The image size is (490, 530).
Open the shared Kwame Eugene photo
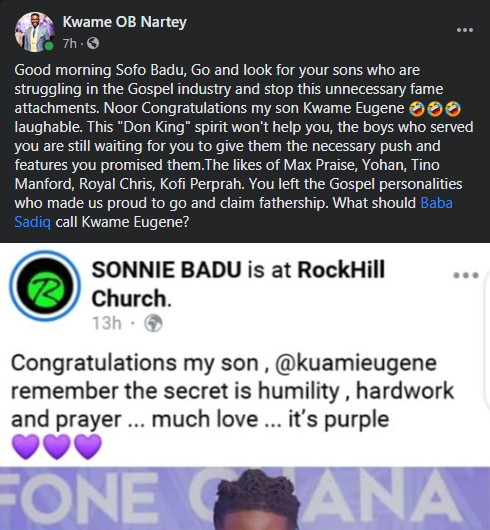245,498
